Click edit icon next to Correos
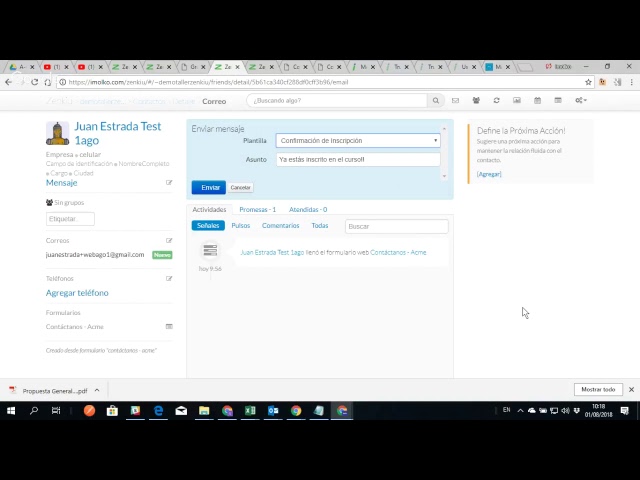 169,240
